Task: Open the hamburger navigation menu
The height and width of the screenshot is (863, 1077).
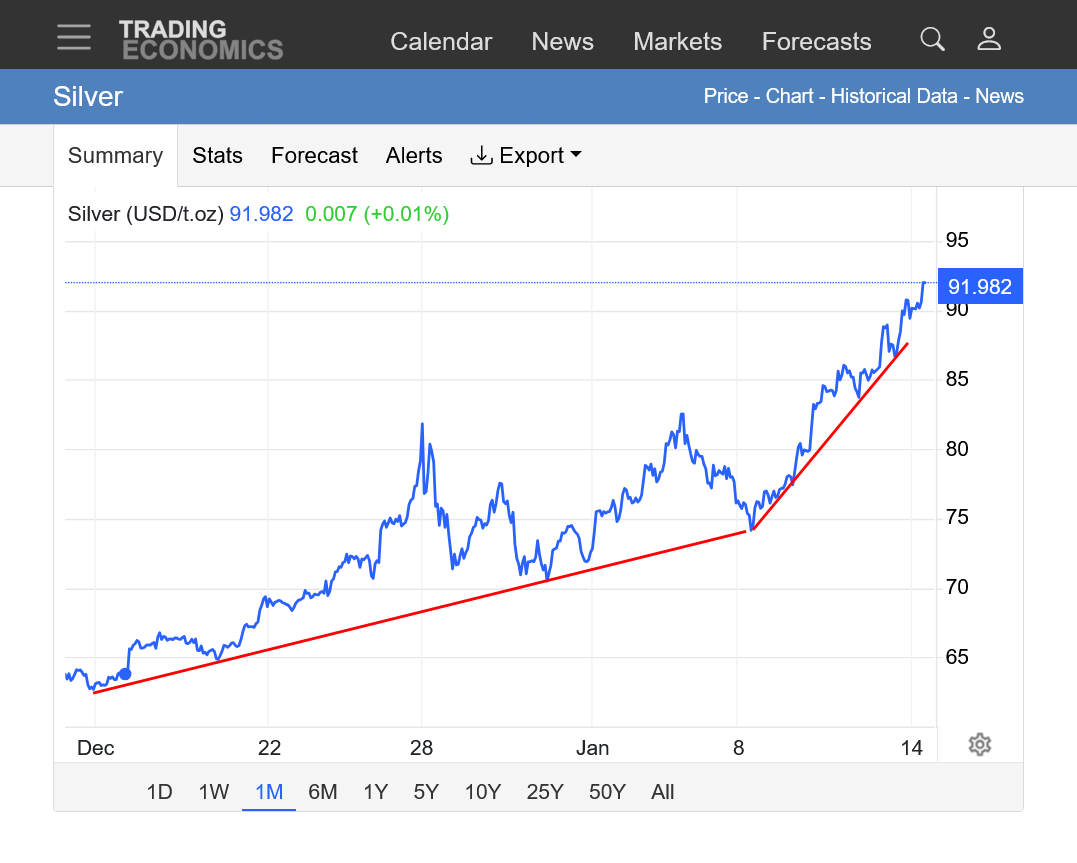Action: (x=74, y=37)
